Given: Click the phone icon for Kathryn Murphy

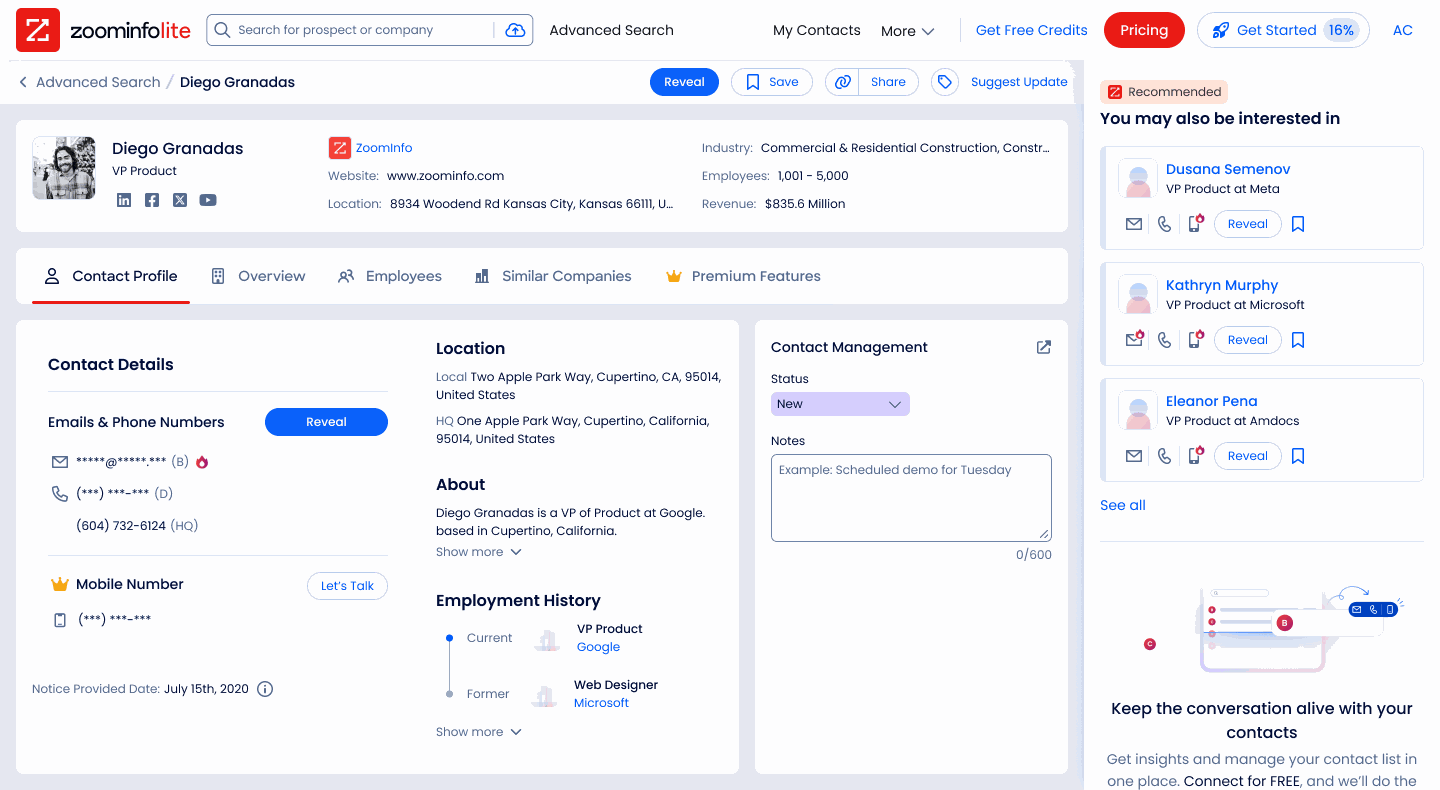Looking at the screenshot, I should [1164, 340].
